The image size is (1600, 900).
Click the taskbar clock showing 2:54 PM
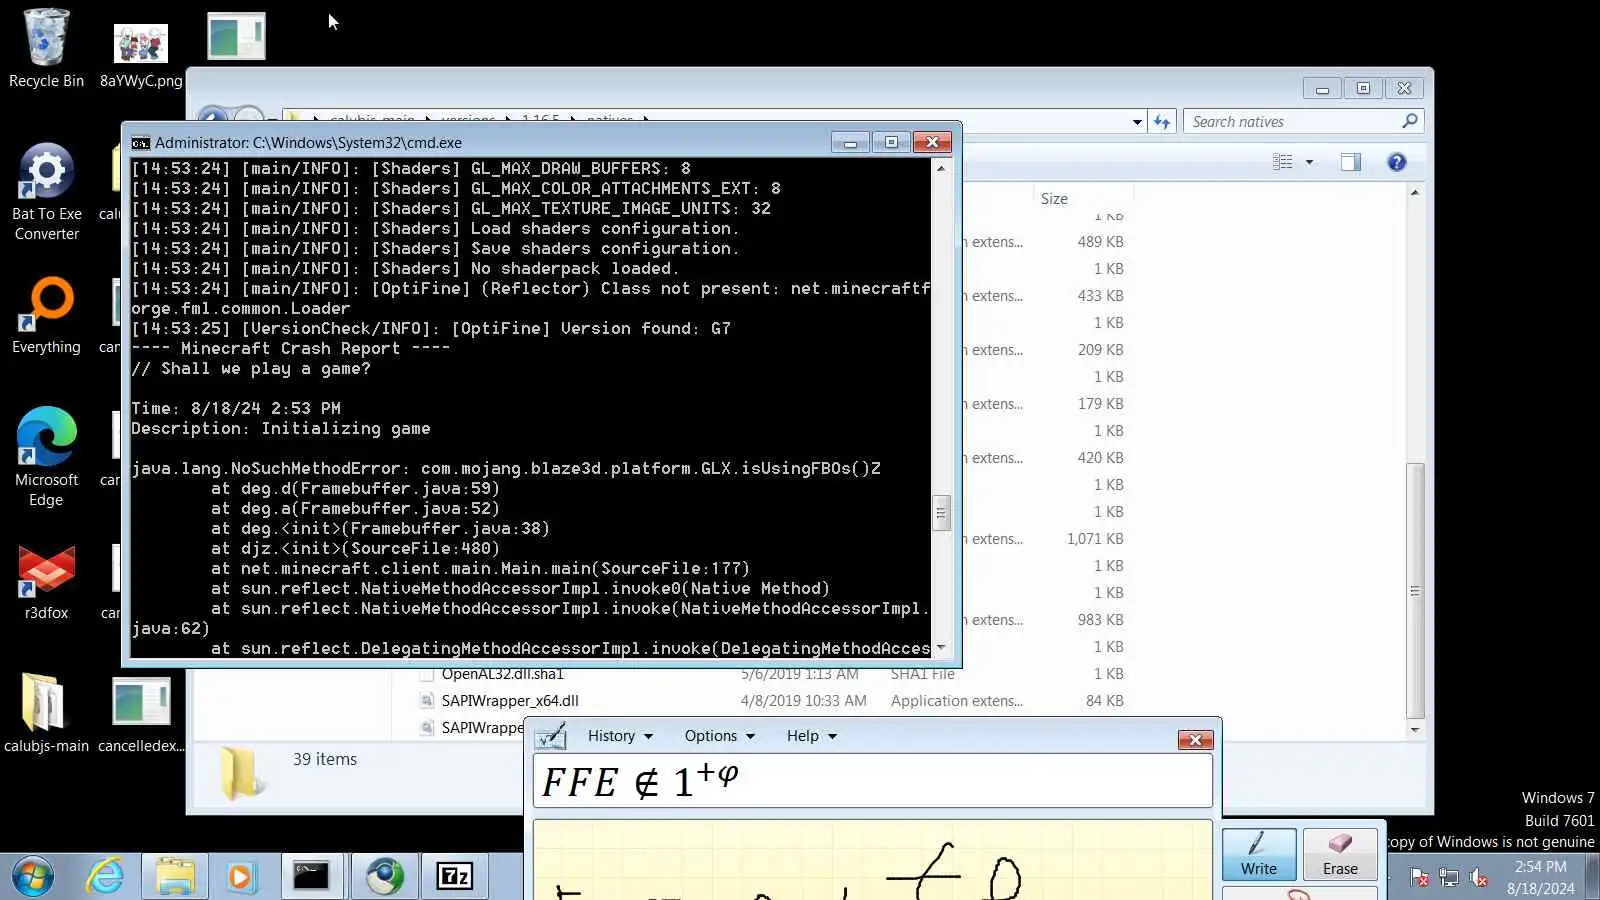(1540, 877)
